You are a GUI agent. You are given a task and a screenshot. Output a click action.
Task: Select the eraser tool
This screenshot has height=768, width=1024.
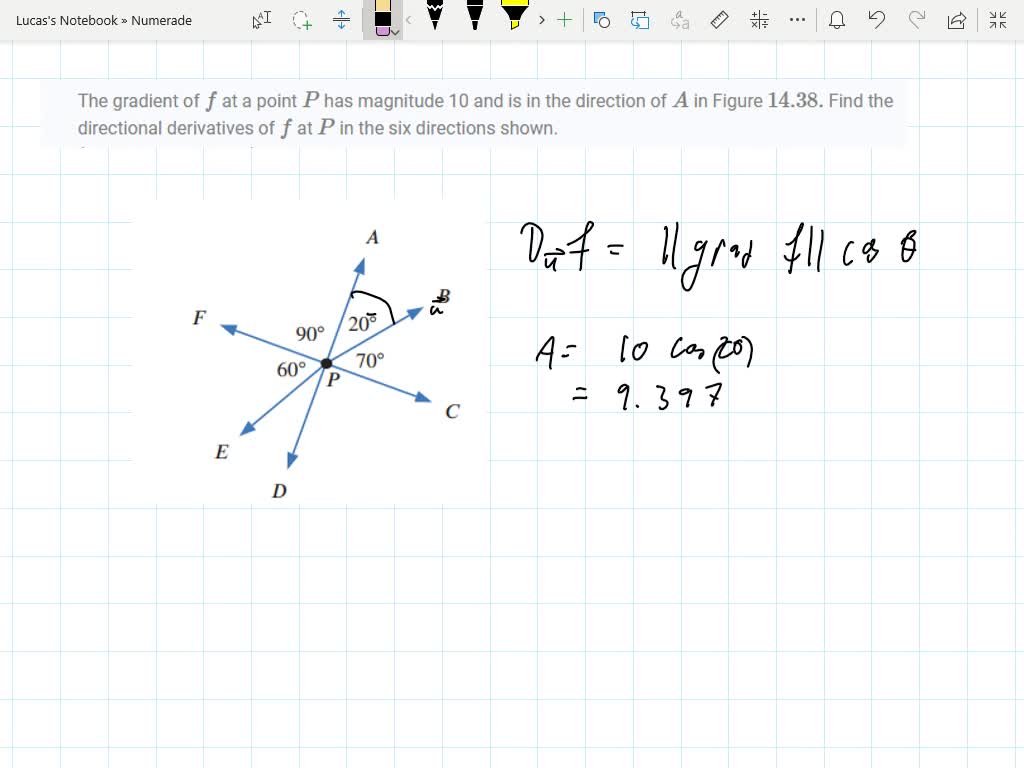click(x=383, y=18)
